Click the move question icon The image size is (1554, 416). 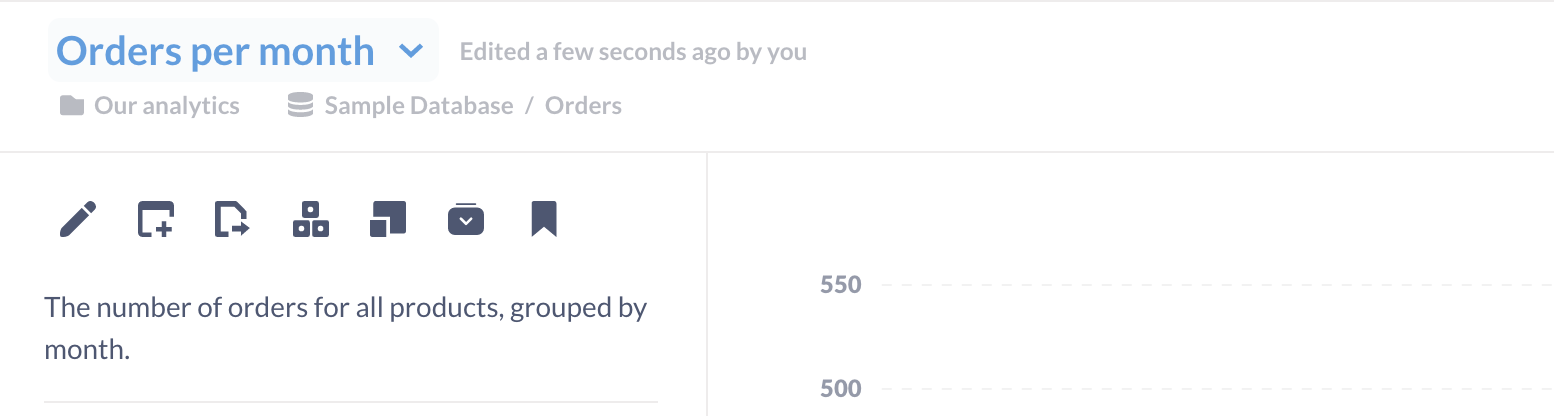232,219
